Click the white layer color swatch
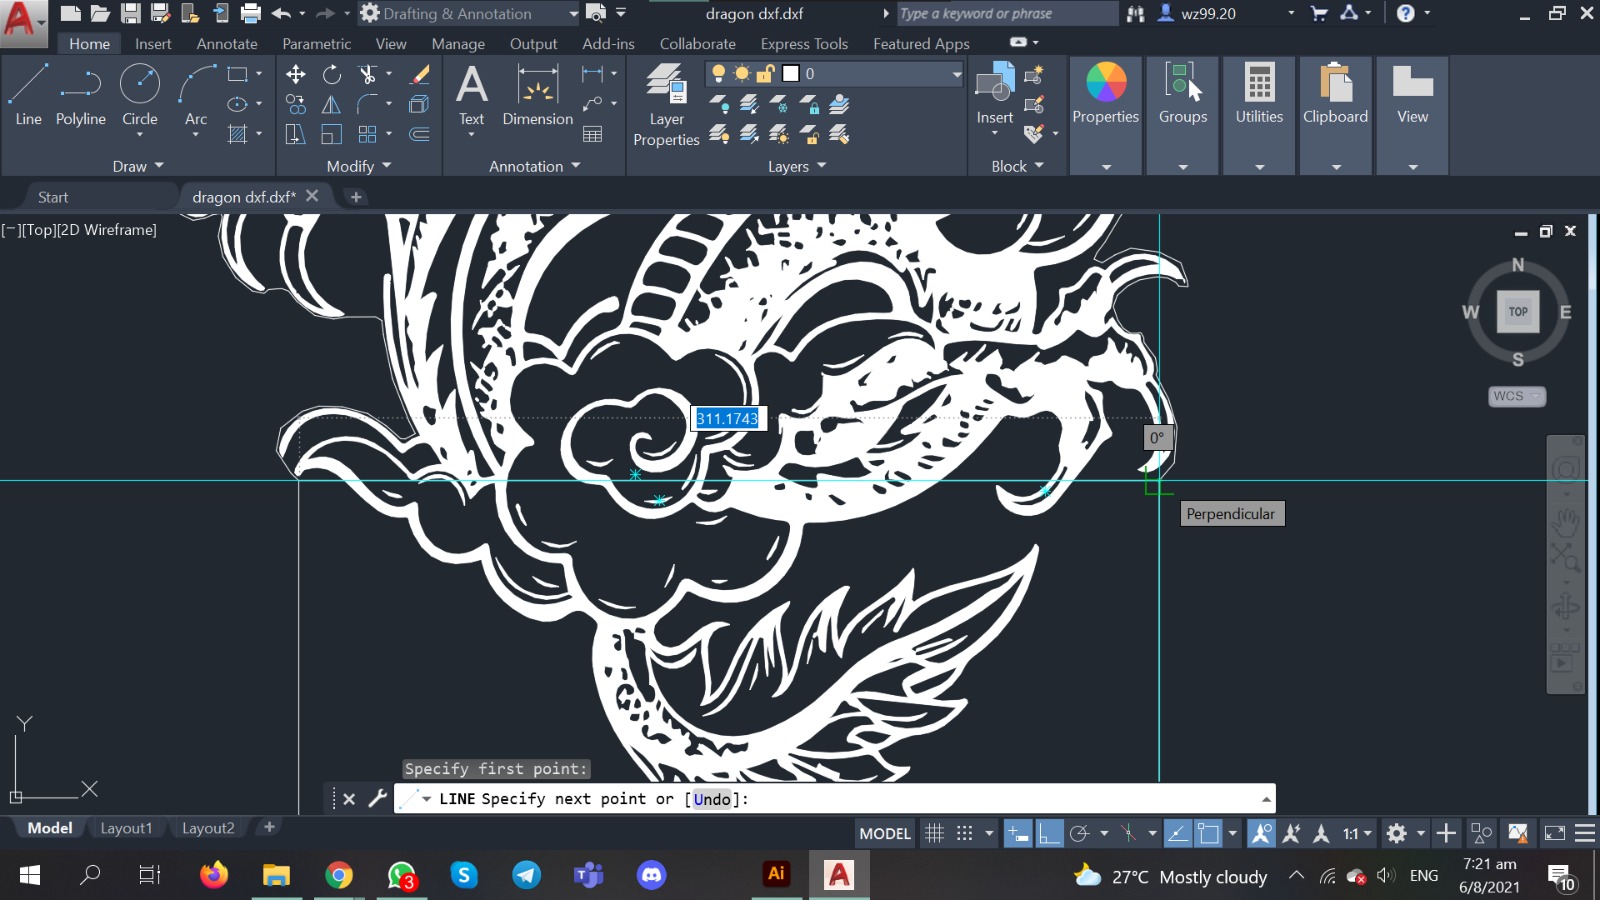 [x=790, y=74]
